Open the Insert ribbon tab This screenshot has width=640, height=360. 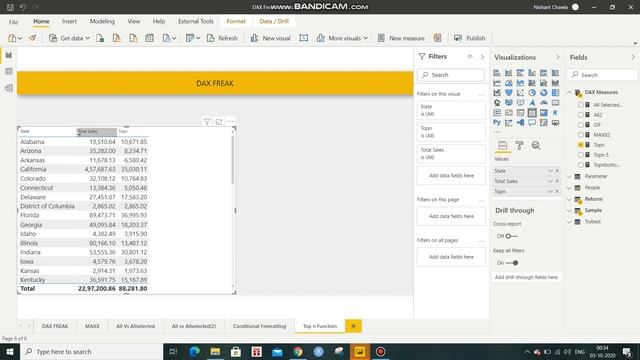pyautogui.click(x=69, y=21)
